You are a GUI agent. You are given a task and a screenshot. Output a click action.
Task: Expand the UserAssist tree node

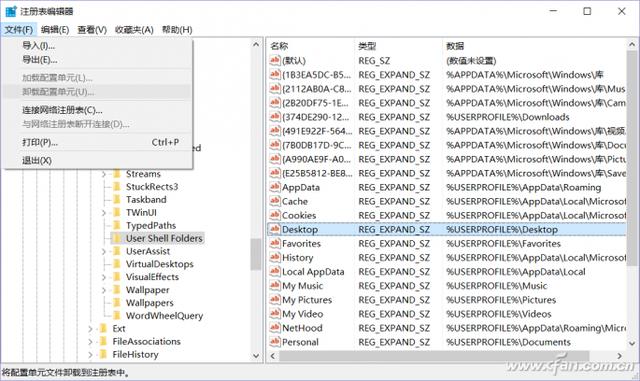pyautogui.click(x=104, y=252)
